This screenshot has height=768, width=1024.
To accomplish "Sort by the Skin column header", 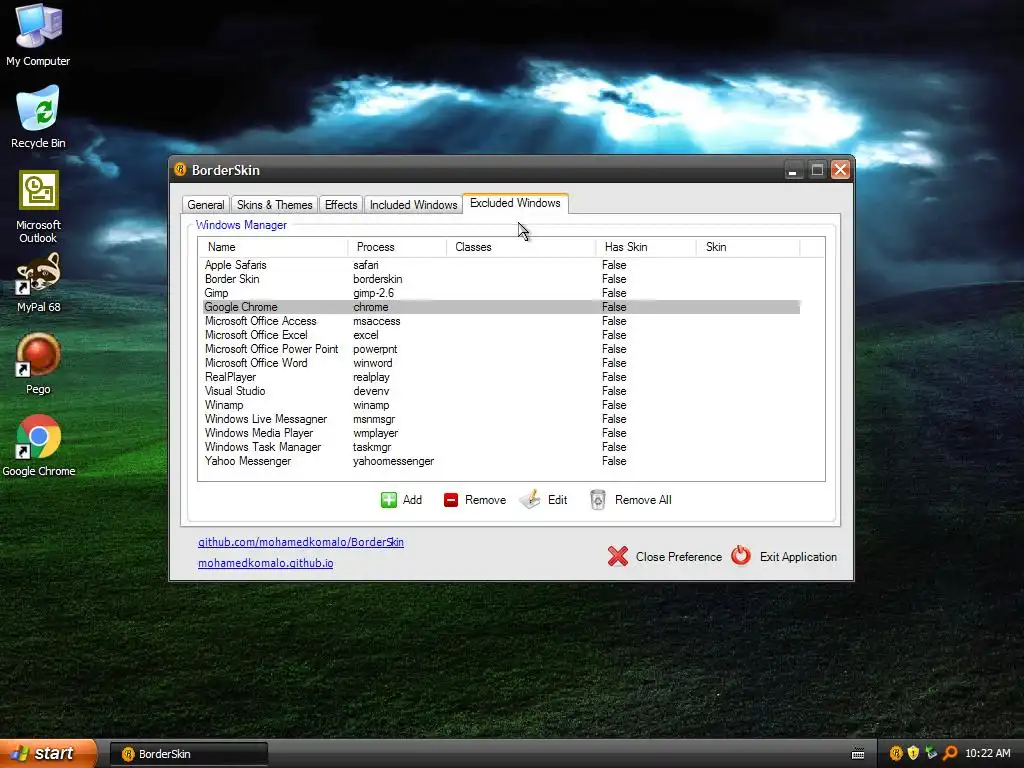I will click(748, 247).
